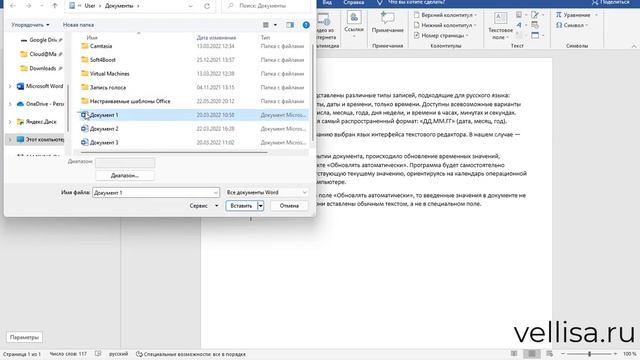Screen dimensions: 640x360
Task: Insert an Уравнение equation
Action: 573,15
